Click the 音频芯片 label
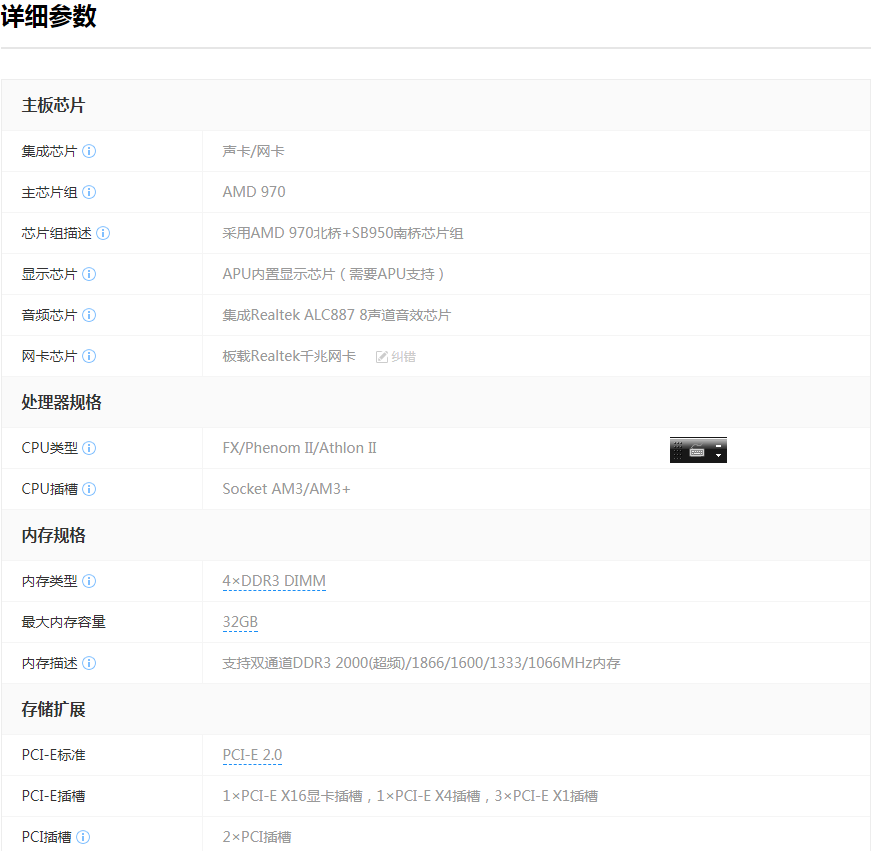The image size is (871, 851). coord(49,316)
